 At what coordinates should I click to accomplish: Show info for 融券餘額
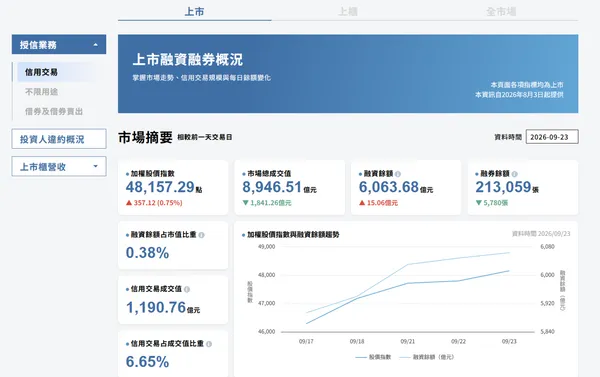[515, 174]
